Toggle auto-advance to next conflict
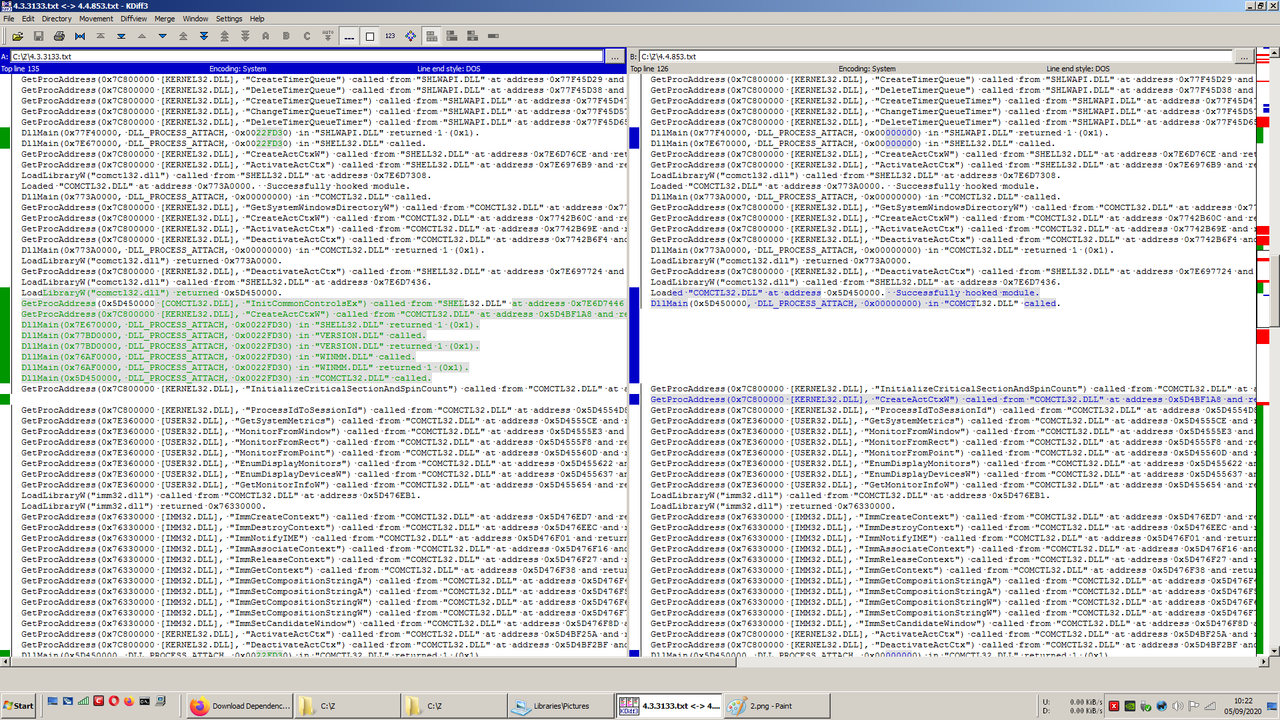Screen dimensions: 1280x720 (x=327, y=36)
